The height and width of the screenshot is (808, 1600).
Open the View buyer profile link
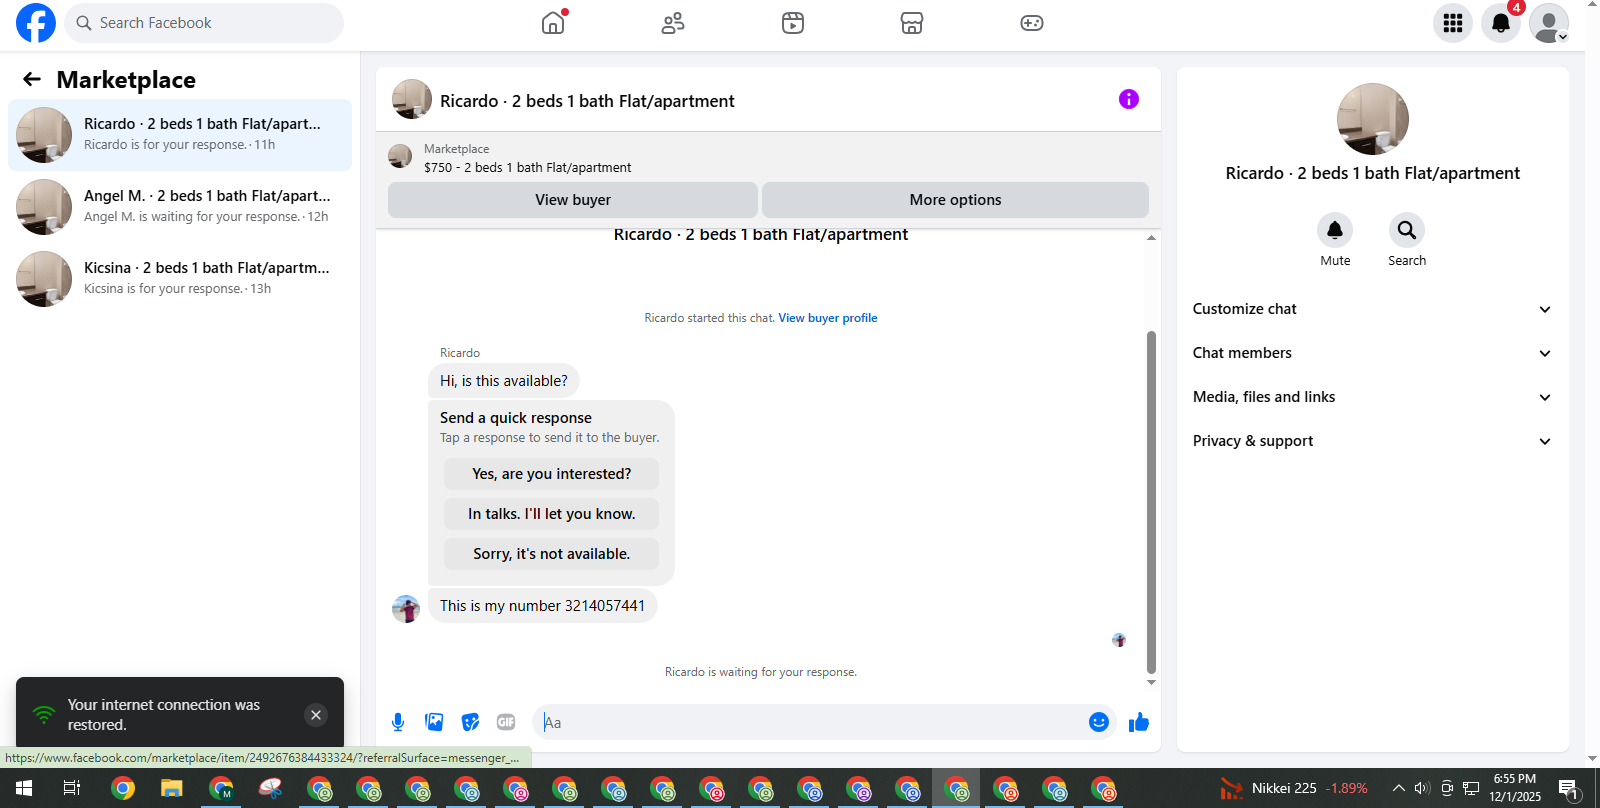(x=828, y=318)
